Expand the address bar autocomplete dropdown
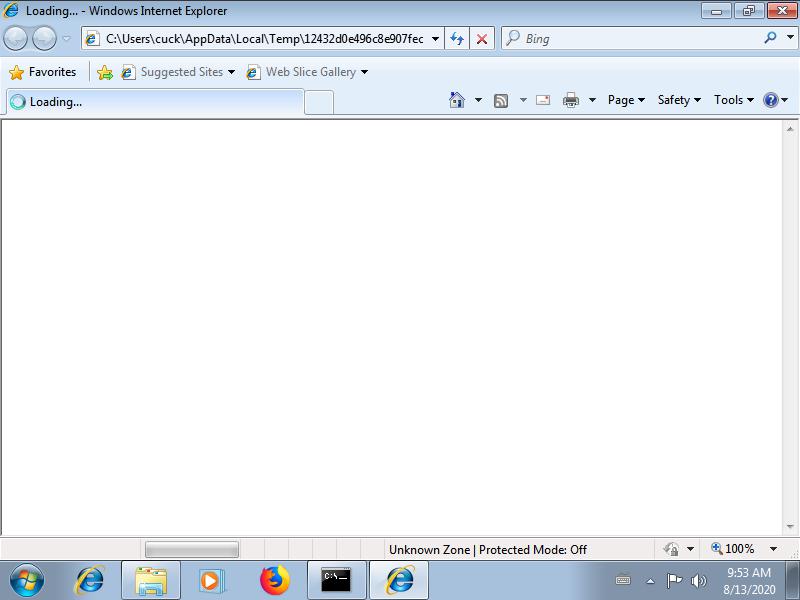 coord(435,39)
